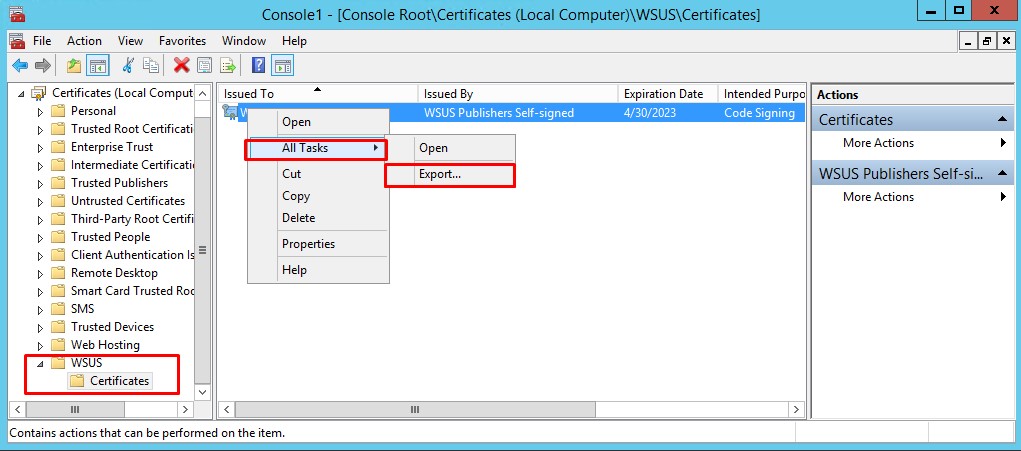
Task: Toggle Show/Hide Console Tree toolbar icon
Action: point(98,65)
